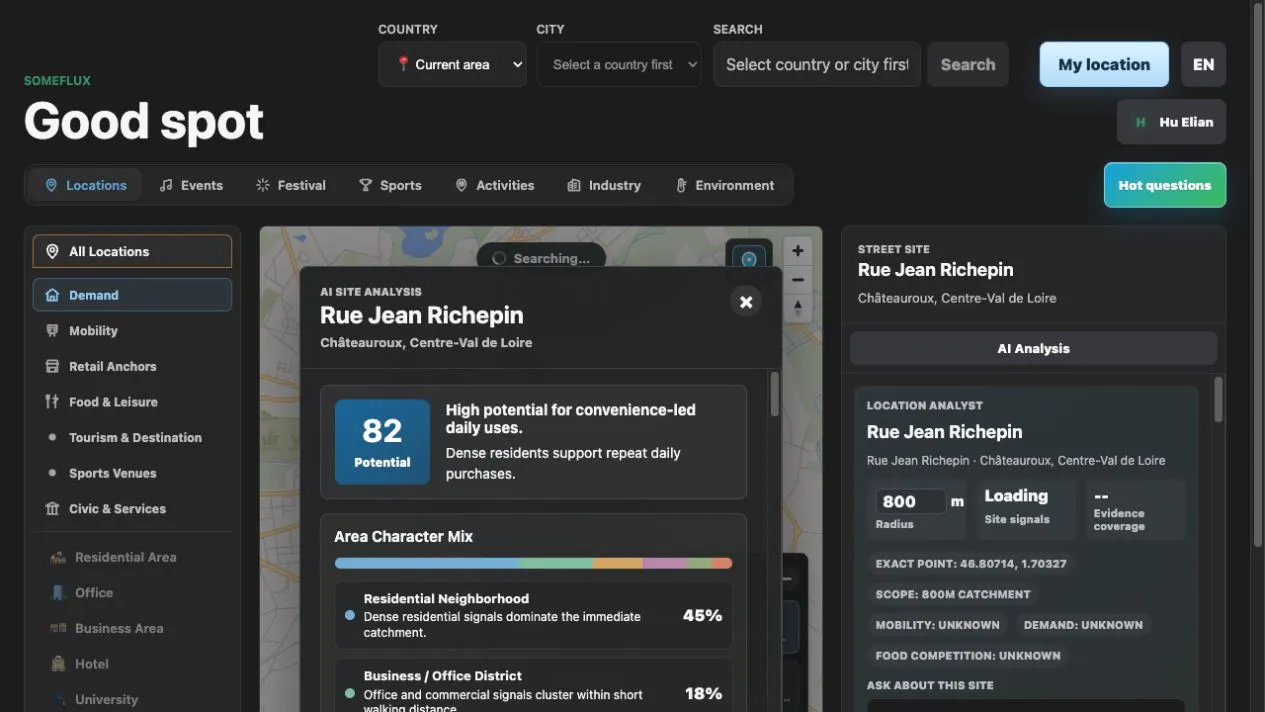Select the Business / Office District 18% row

coord(533,686)
